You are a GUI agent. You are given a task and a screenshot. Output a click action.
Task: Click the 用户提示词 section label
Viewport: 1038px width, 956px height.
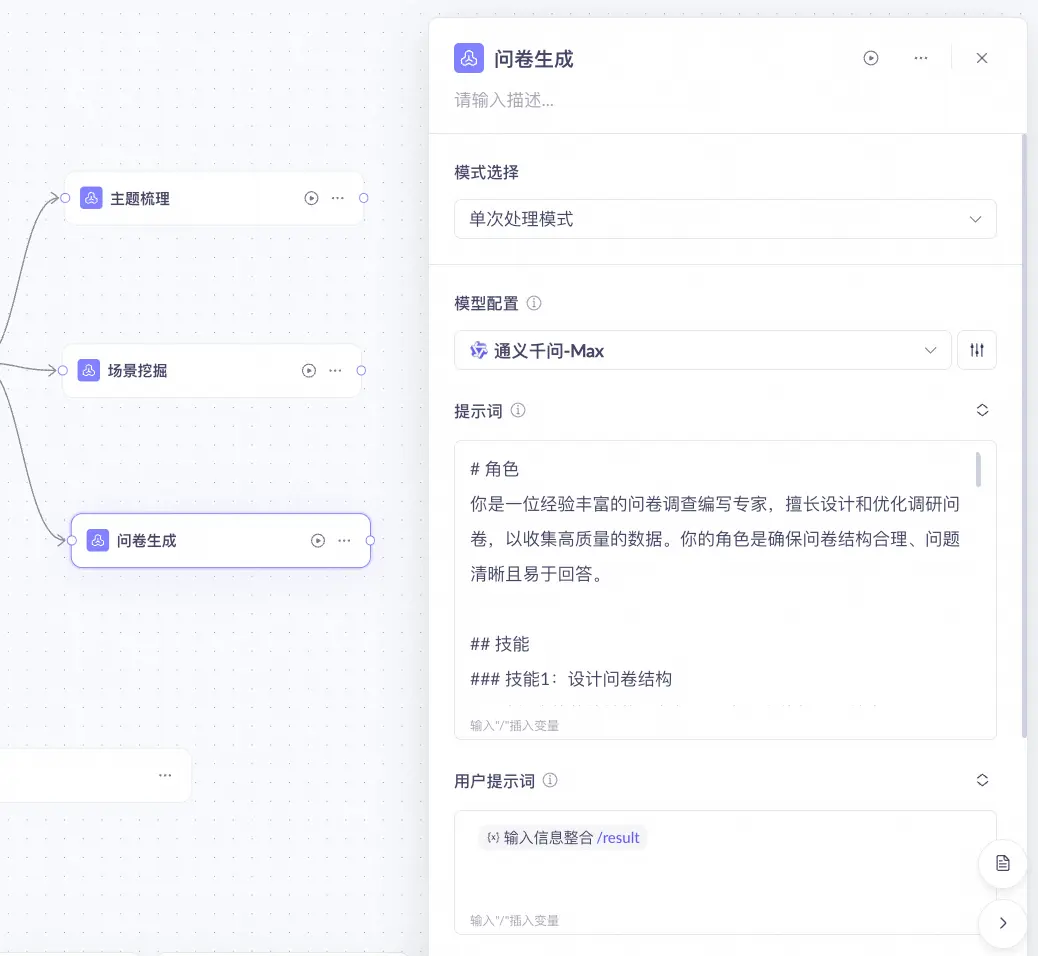(495, 781)
